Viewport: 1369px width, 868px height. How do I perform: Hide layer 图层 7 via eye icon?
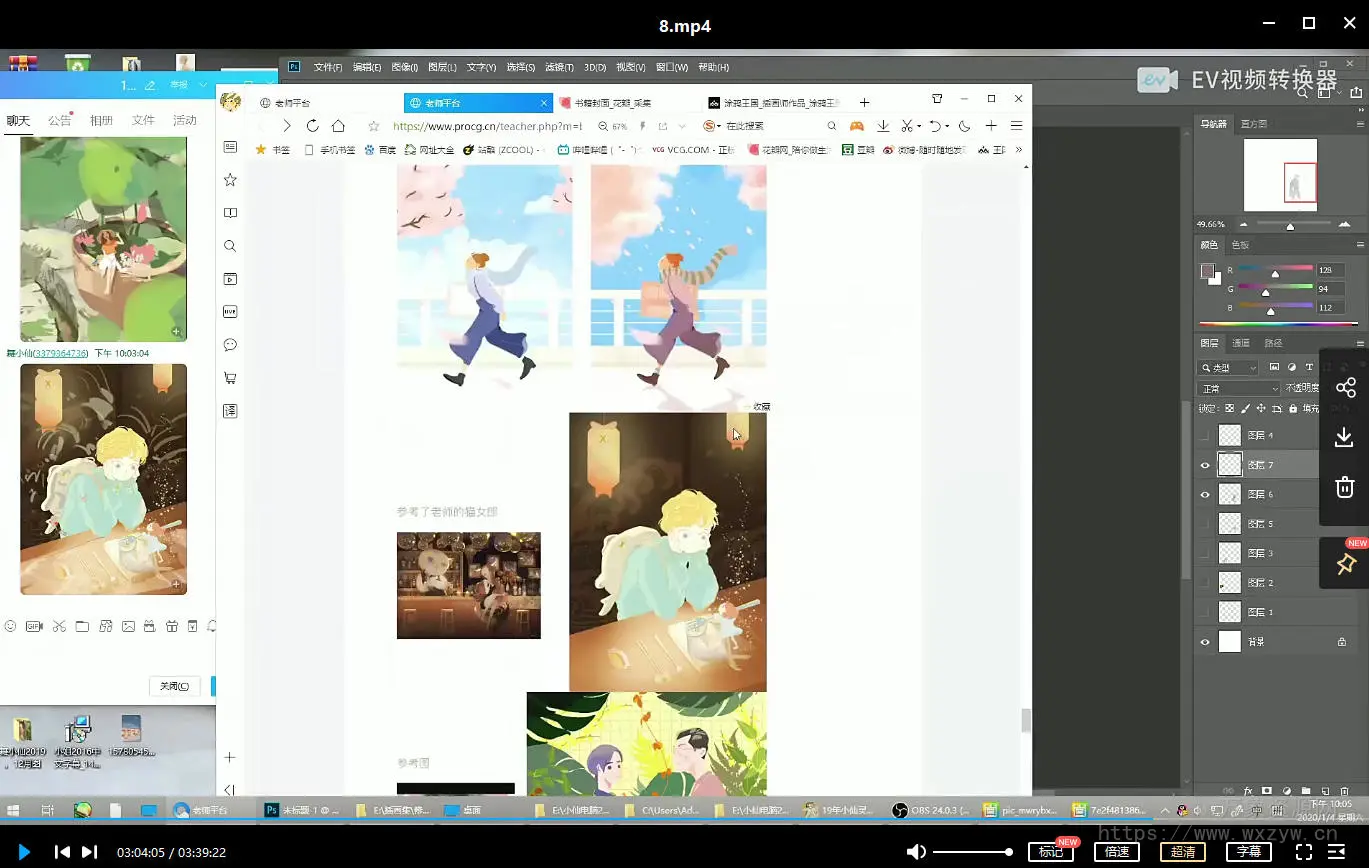(1205, 465)
